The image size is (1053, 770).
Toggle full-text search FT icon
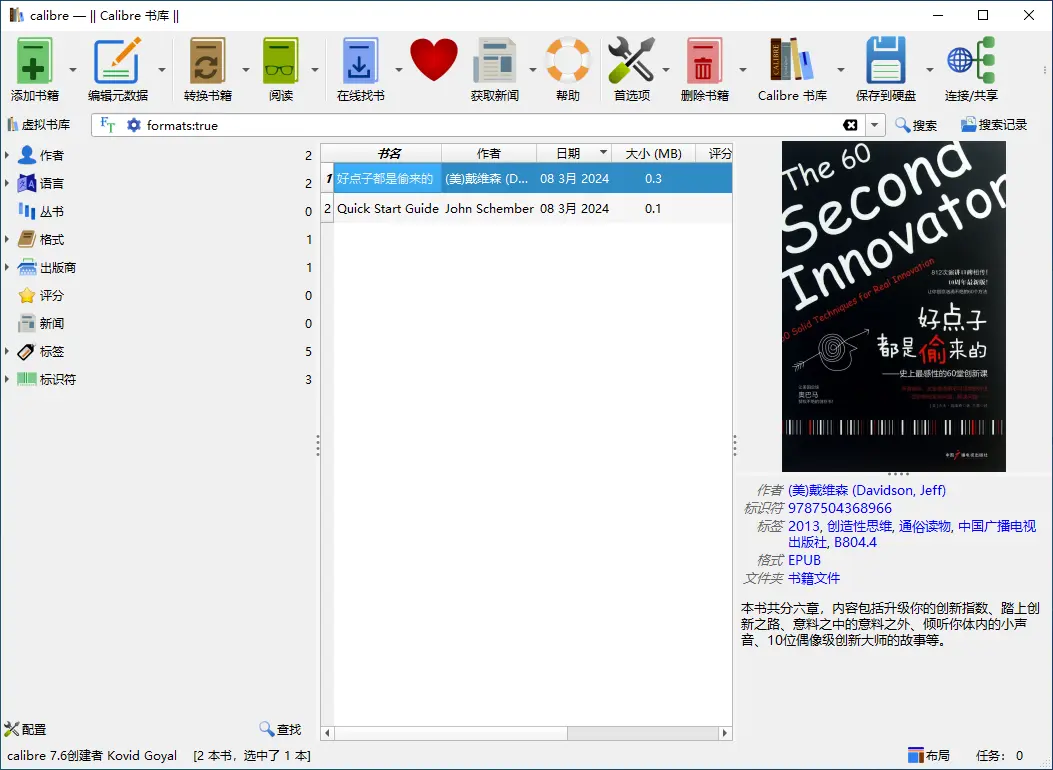(108, 125)
